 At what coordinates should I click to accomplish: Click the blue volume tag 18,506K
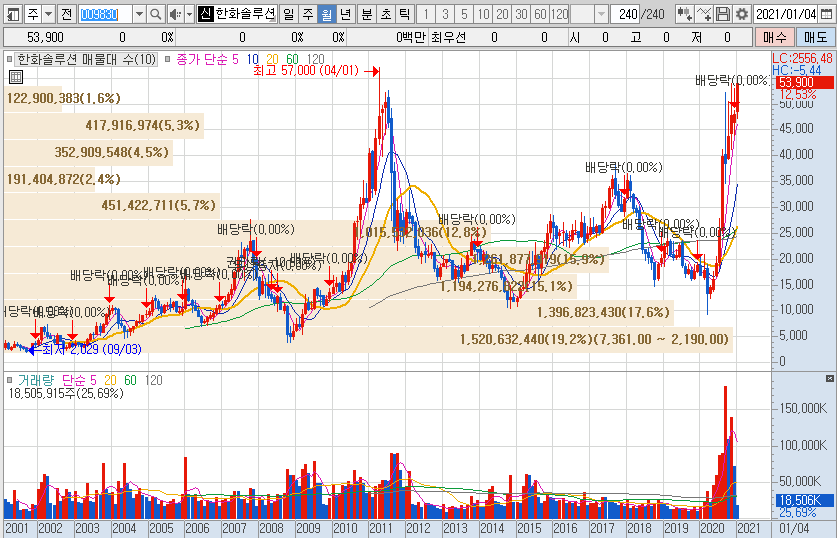(803, 500)
